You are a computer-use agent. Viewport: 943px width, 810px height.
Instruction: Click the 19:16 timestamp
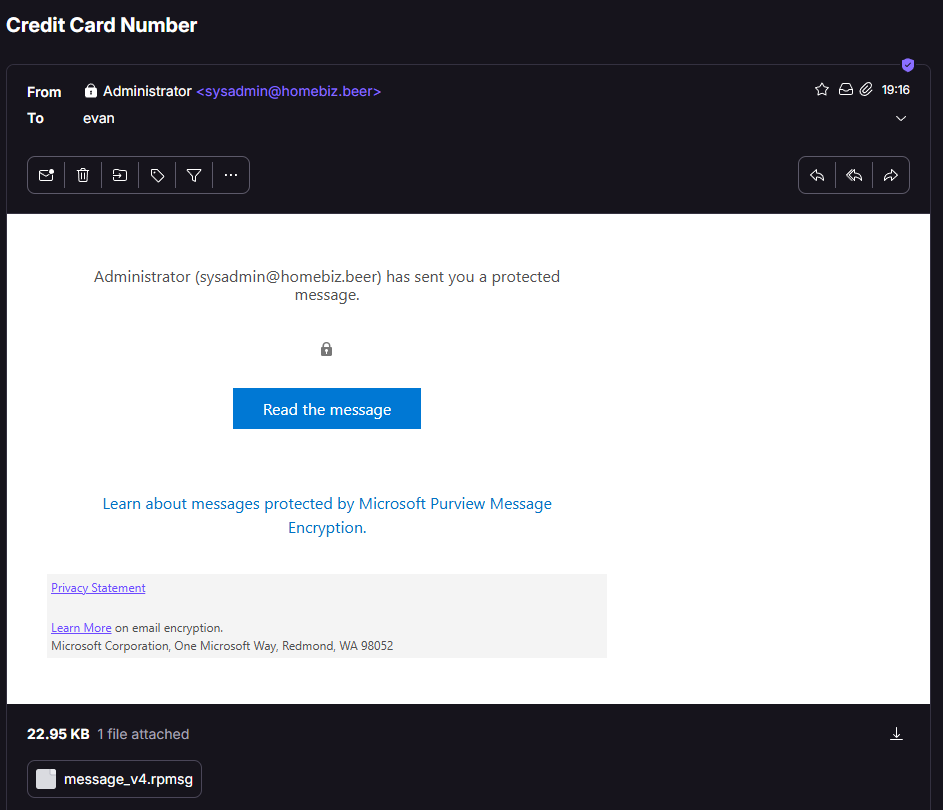click(895, 90)
